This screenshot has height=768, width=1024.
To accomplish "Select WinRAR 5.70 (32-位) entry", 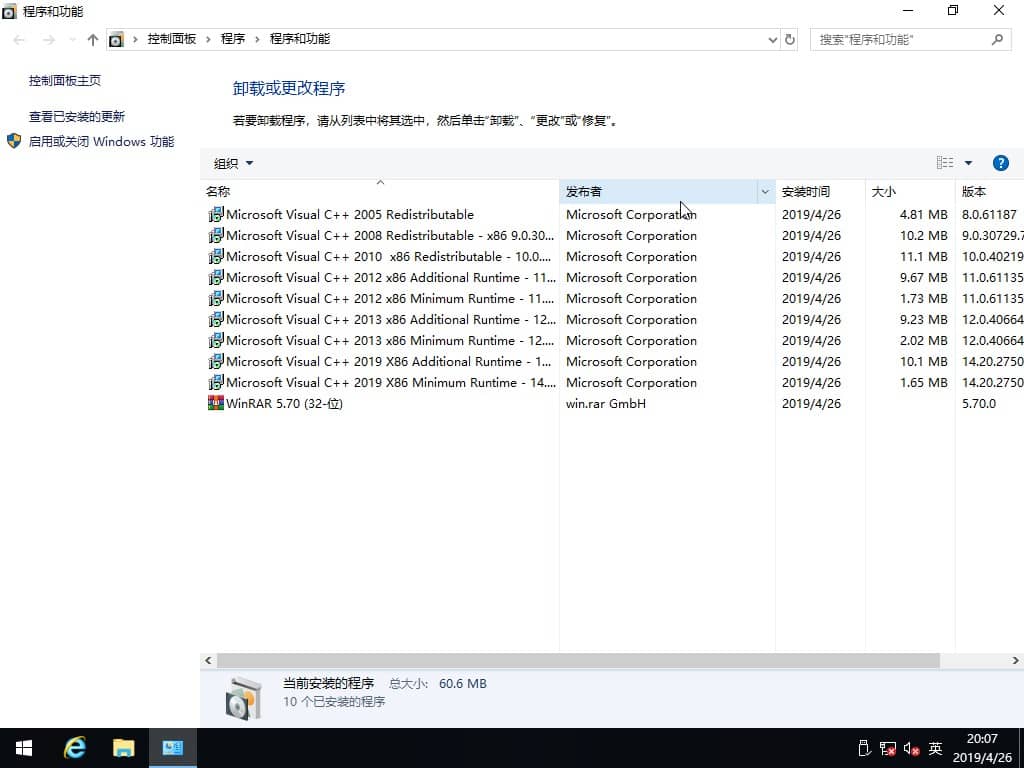I will (x=284, y=403).
